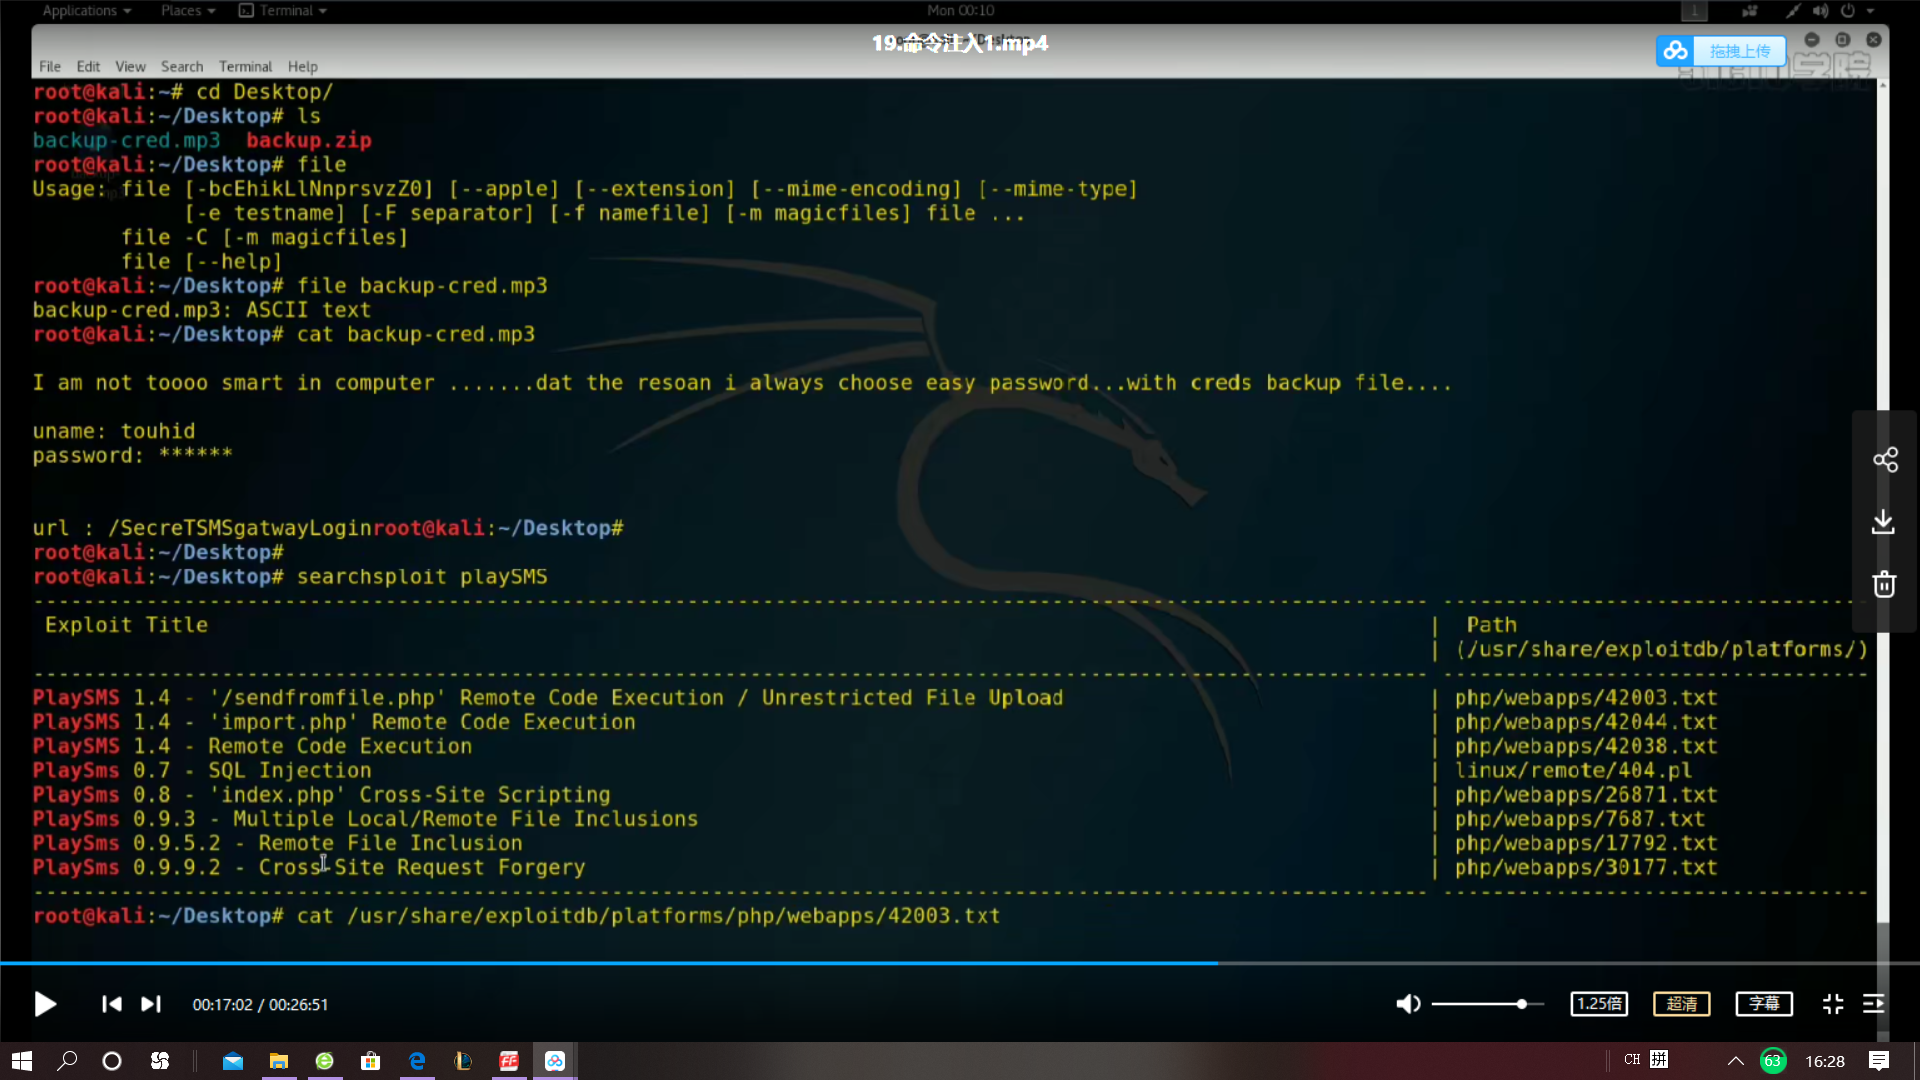
Task: Click the 00:17:02 / 00:26:51 time display
Action: pyautogui.click(x=260, y=1005)
